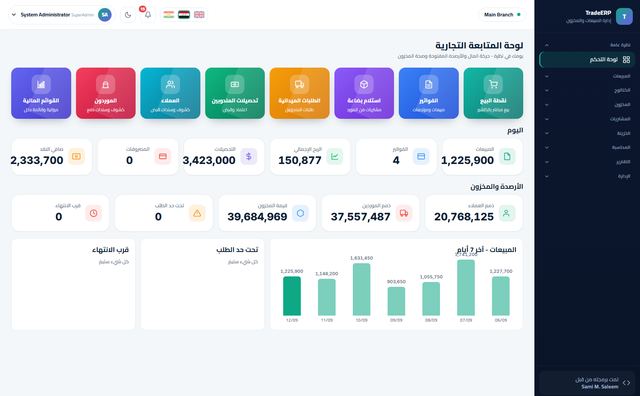
Task: Open the point of sale cart icon
Action: point(493,85)
